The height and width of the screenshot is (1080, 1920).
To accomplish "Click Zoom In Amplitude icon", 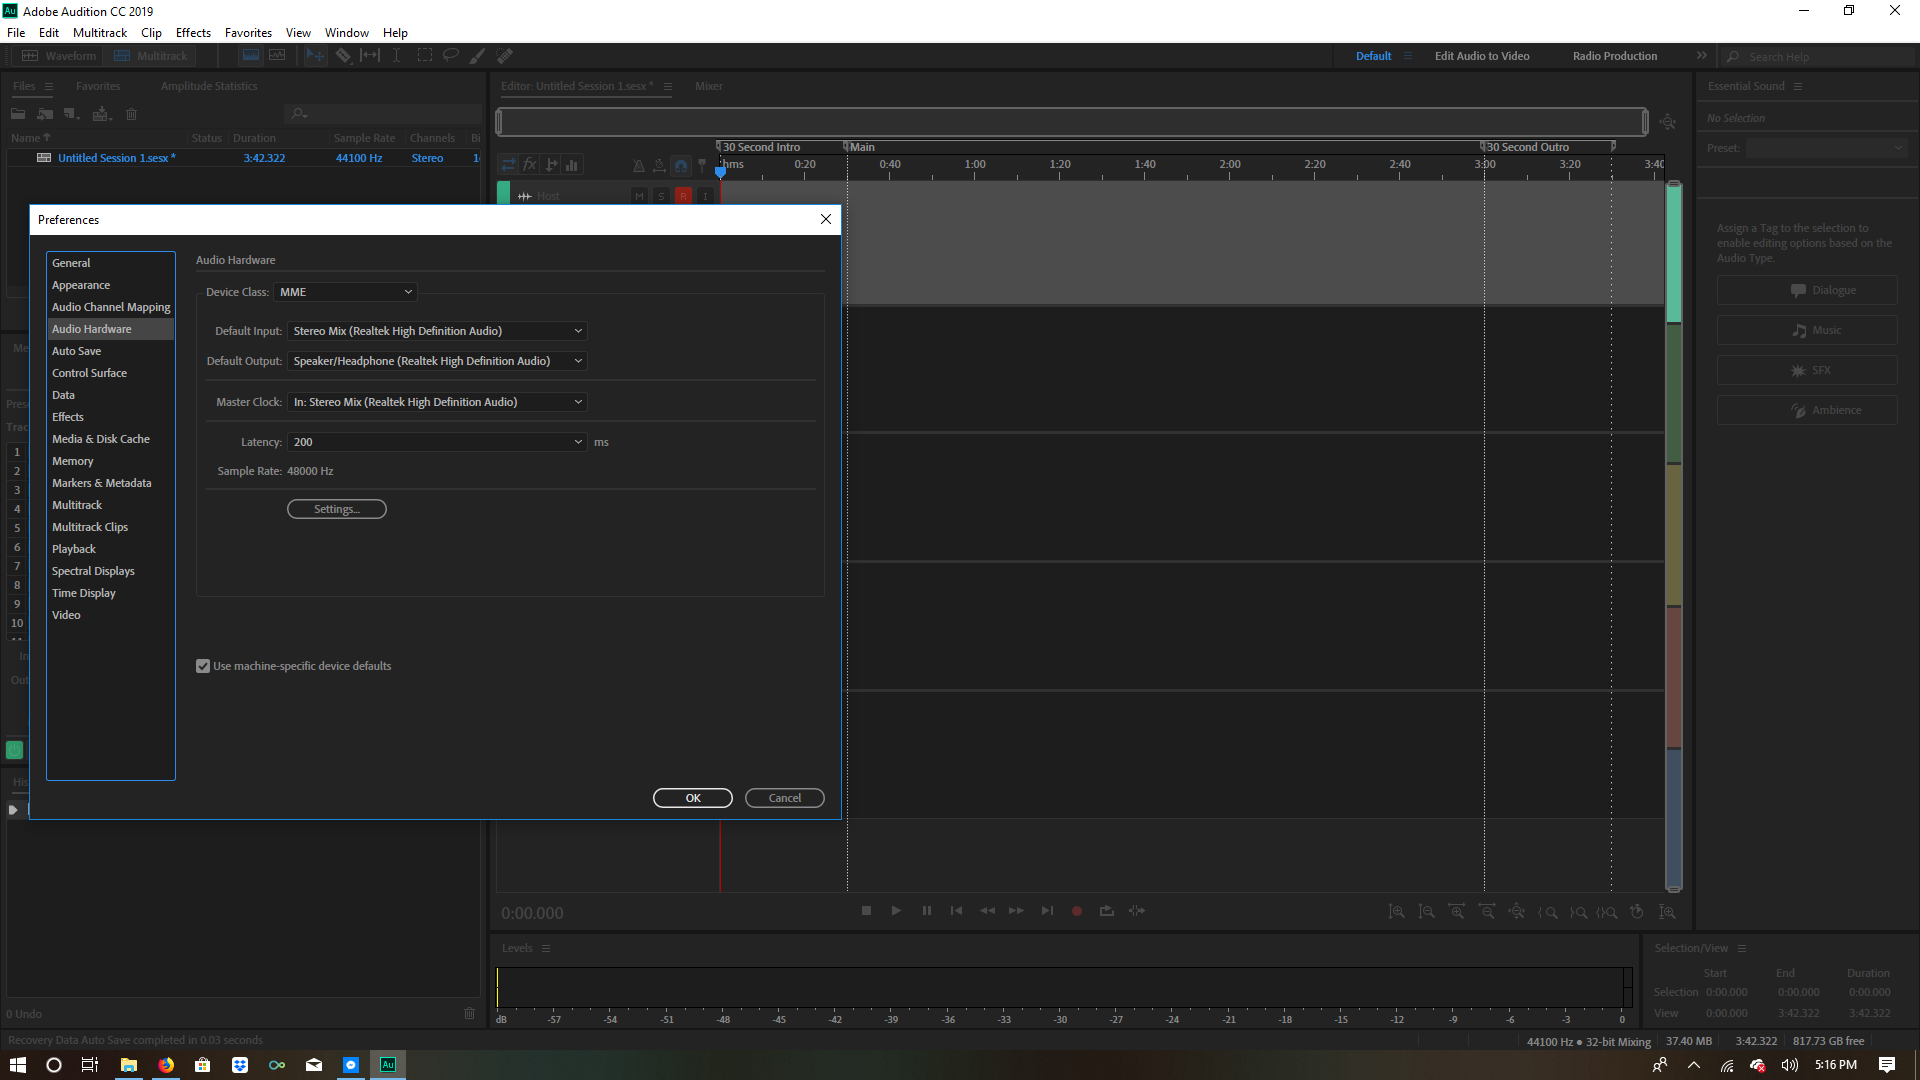I will [x=1397, y=912].
